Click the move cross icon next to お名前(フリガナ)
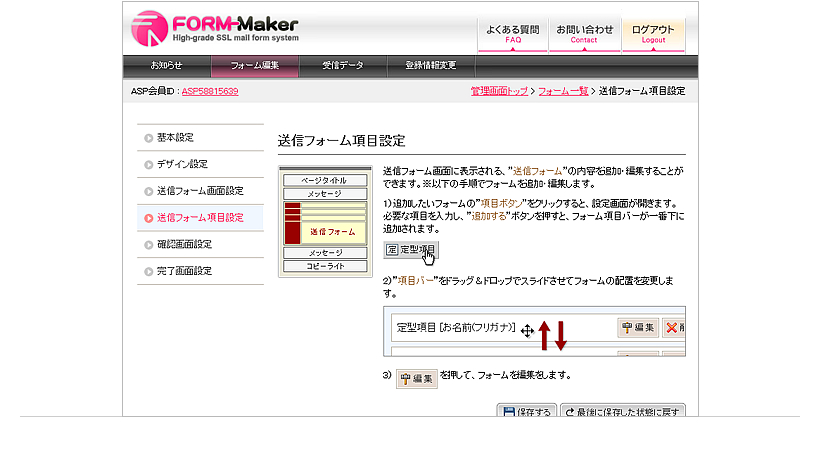The image size is (820, 460). [527, 330]
